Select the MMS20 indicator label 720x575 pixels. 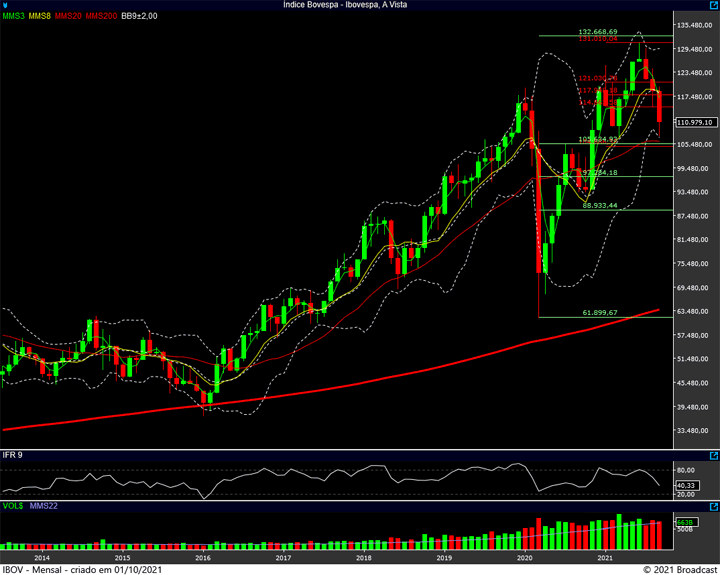pyautogui.click(x=70, y=16)
